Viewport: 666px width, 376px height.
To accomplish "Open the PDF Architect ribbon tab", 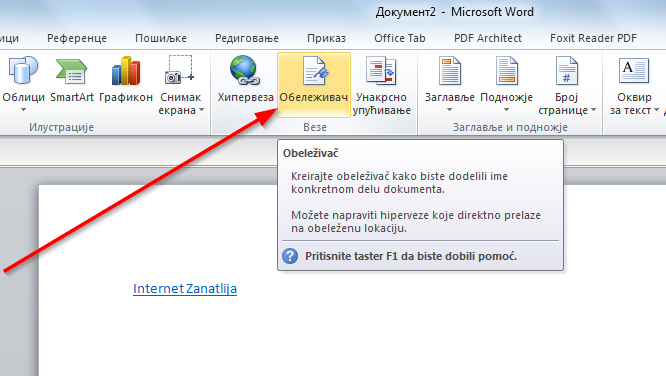I will pos(488,38).
